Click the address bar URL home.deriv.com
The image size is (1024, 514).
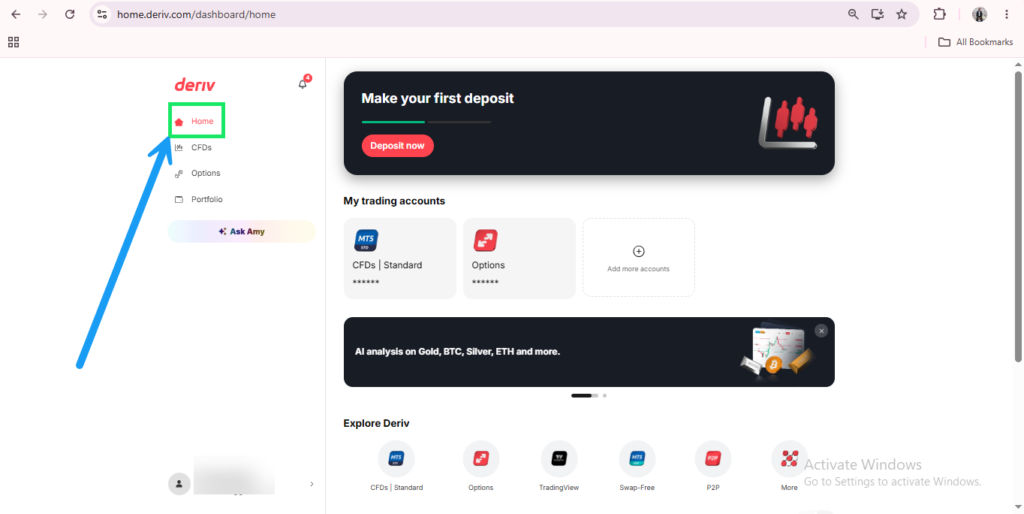tap(196, 14)
